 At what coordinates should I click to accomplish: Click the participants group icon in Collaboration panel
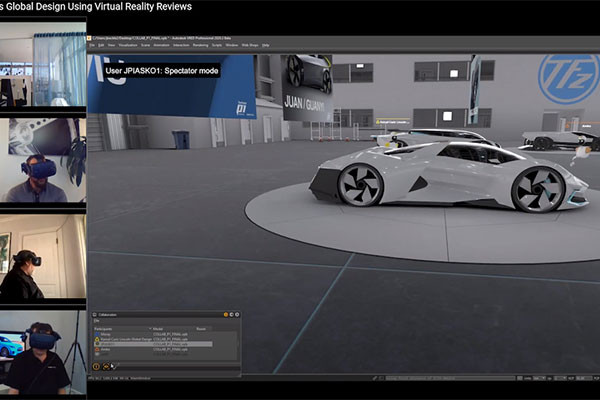tap(106, 366)
